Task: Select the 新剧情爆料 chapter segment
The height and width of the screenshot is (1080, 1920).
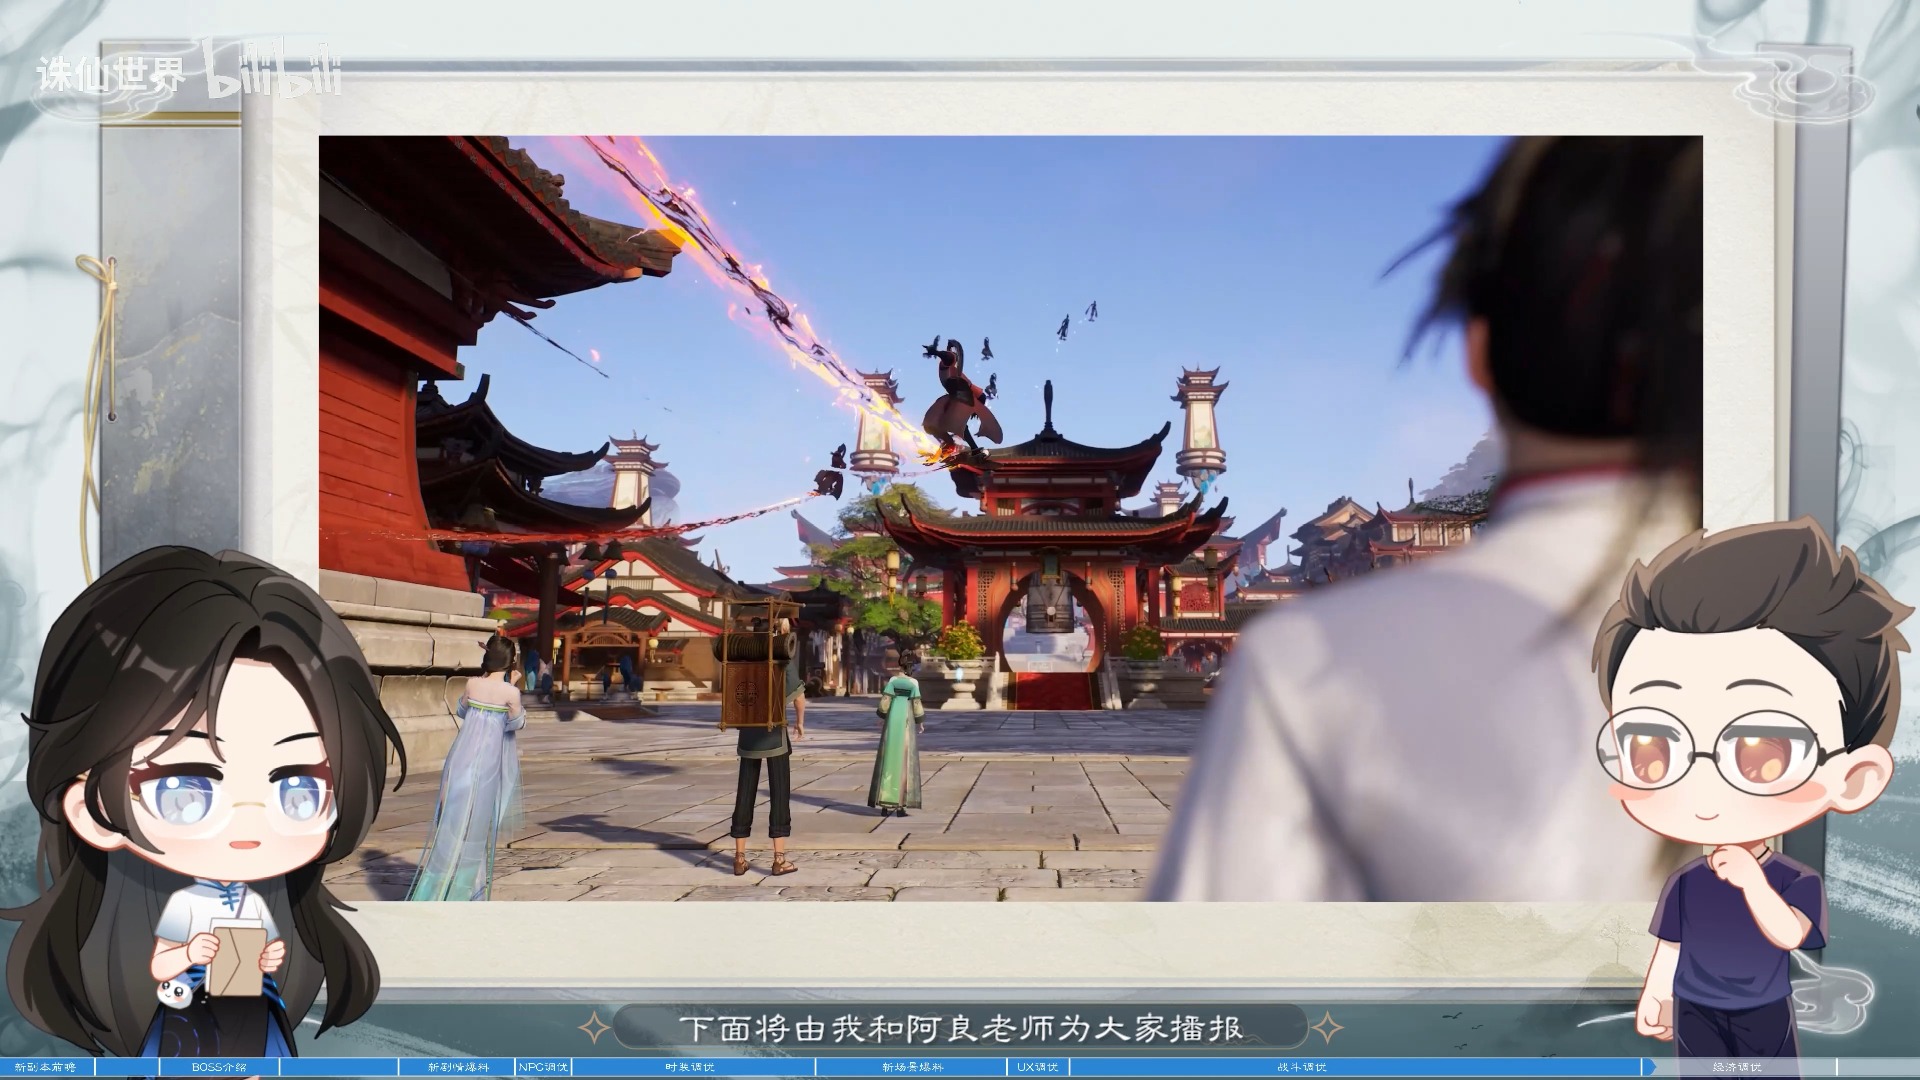Action: coord(457,1067)
